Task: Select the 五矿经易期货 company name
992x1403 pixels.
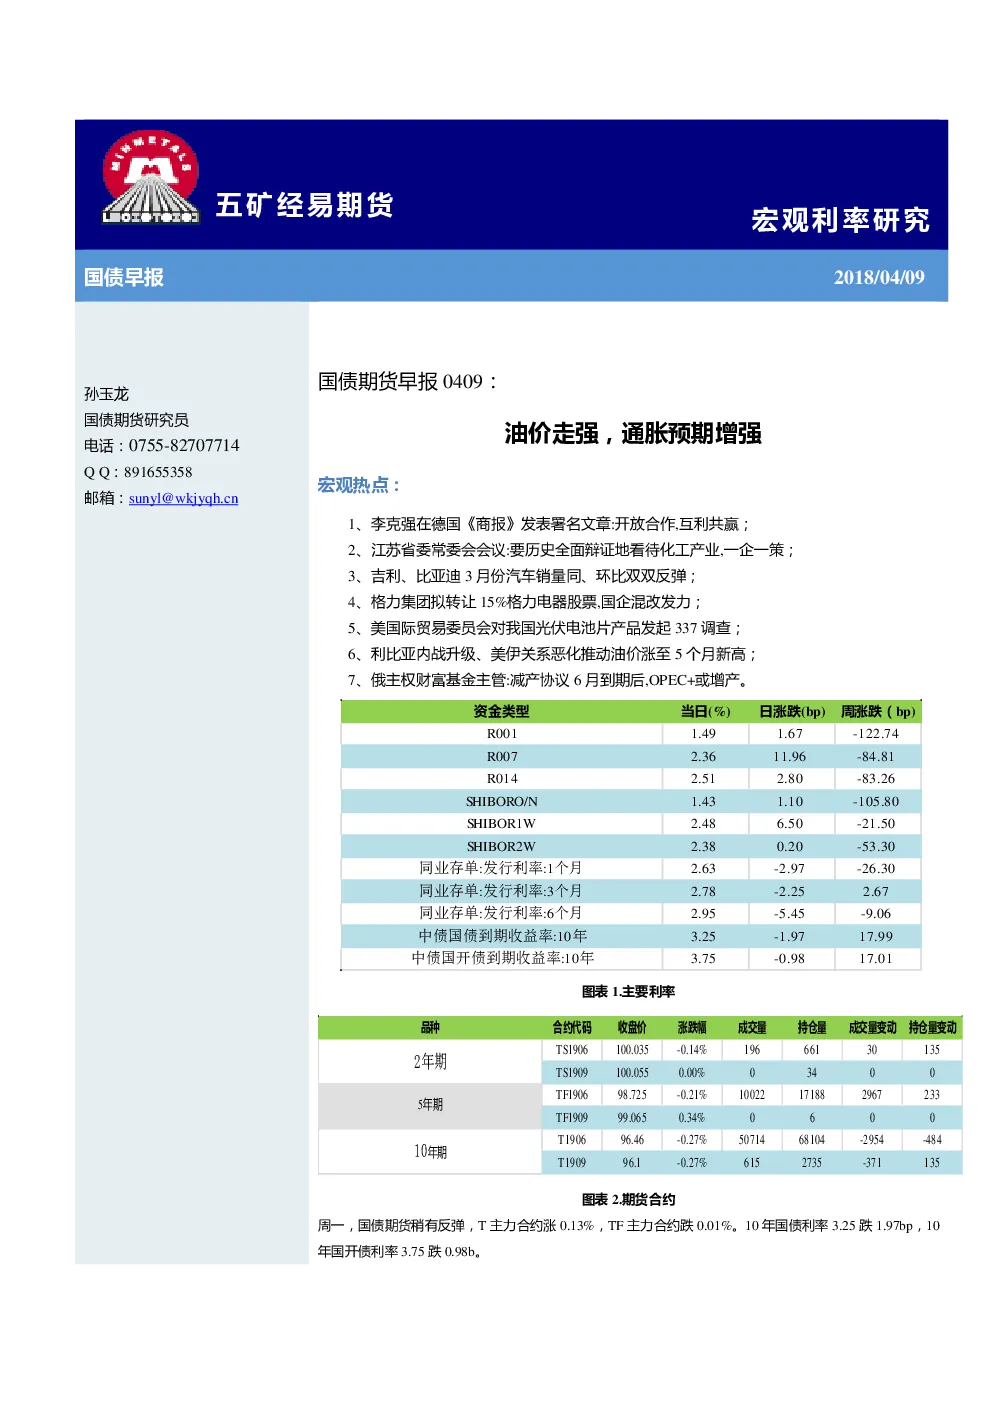Action: (305, 205)
